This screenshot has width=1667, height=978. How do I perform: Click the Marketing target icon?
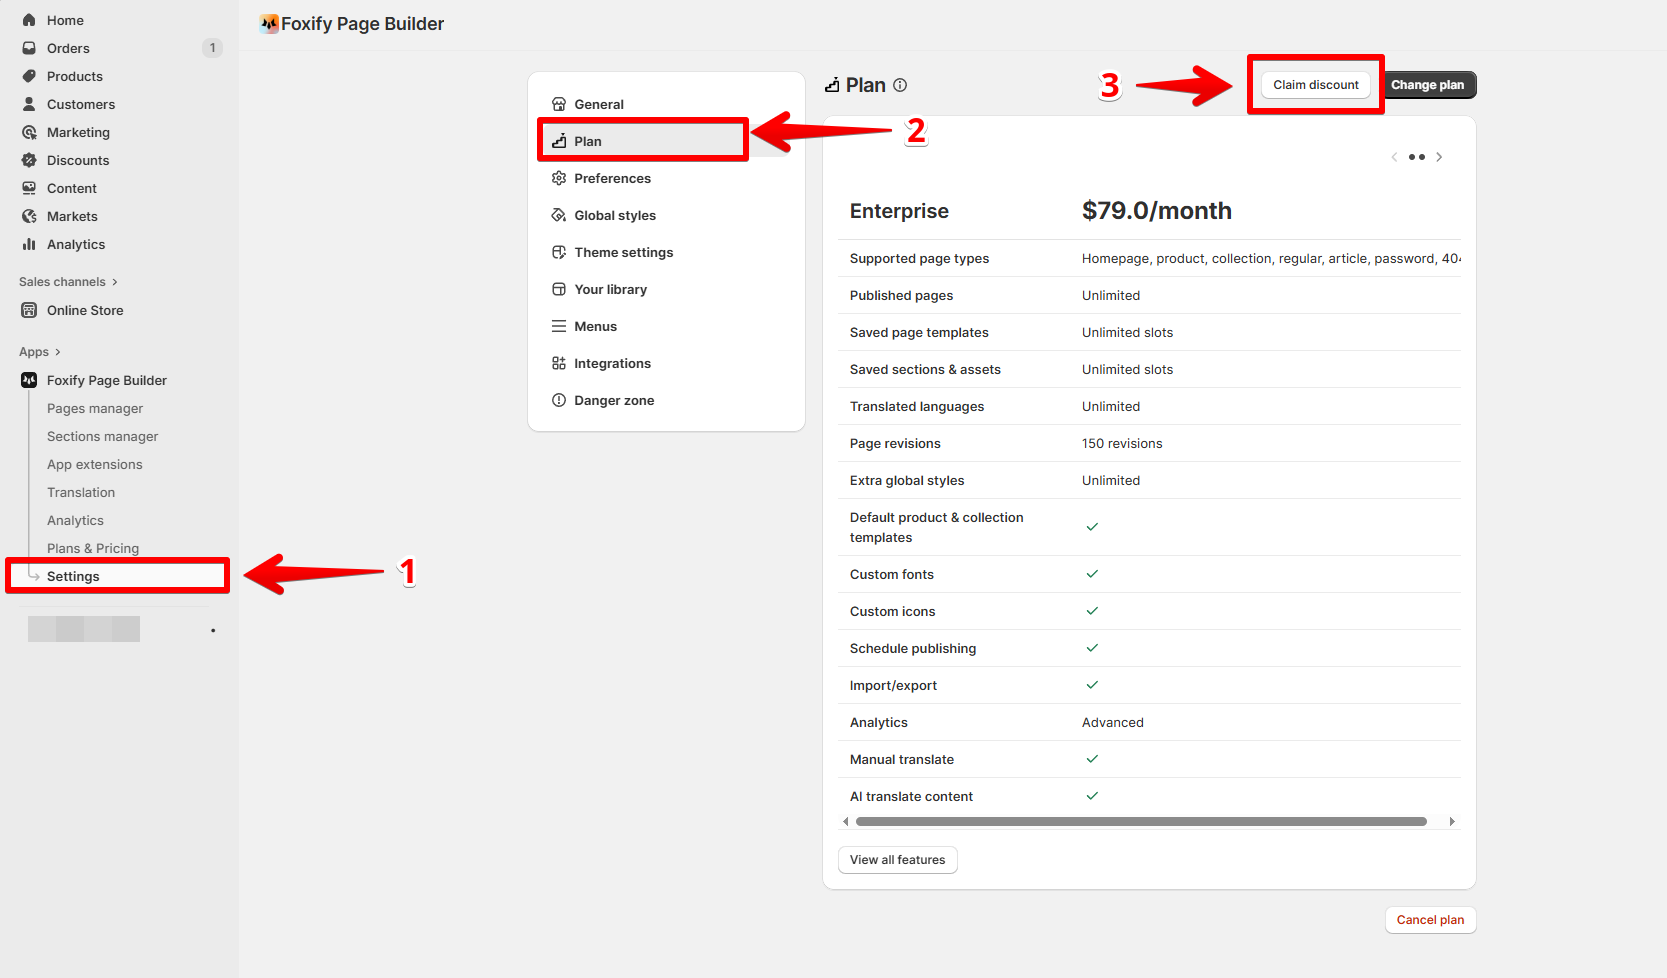click(29, 132)
